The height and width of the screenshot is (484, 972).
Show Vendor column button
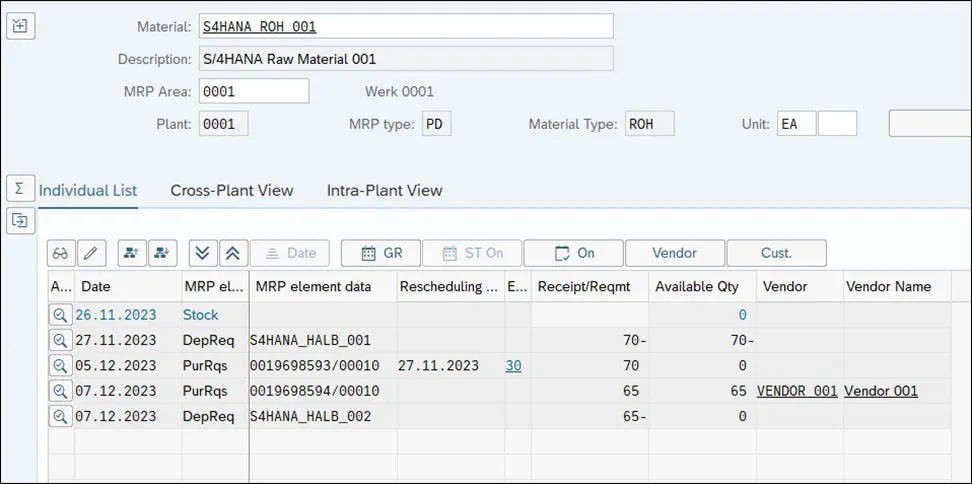[x=675, y=253]
